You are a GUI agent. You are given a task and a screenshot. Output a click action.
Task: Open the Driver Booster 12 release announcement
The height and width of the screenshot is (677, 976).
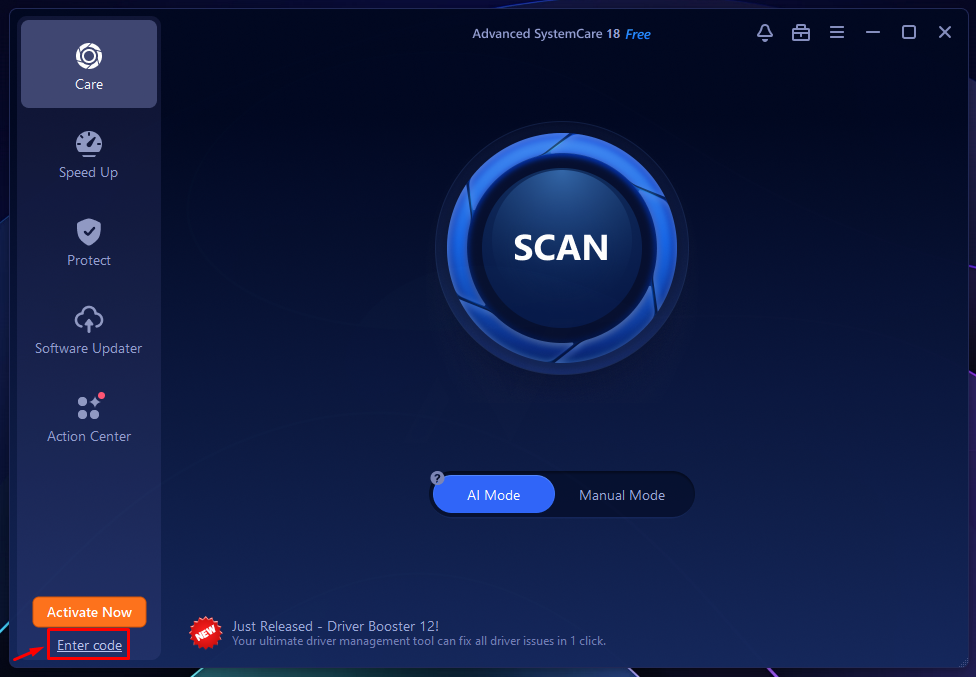[335, 626]
